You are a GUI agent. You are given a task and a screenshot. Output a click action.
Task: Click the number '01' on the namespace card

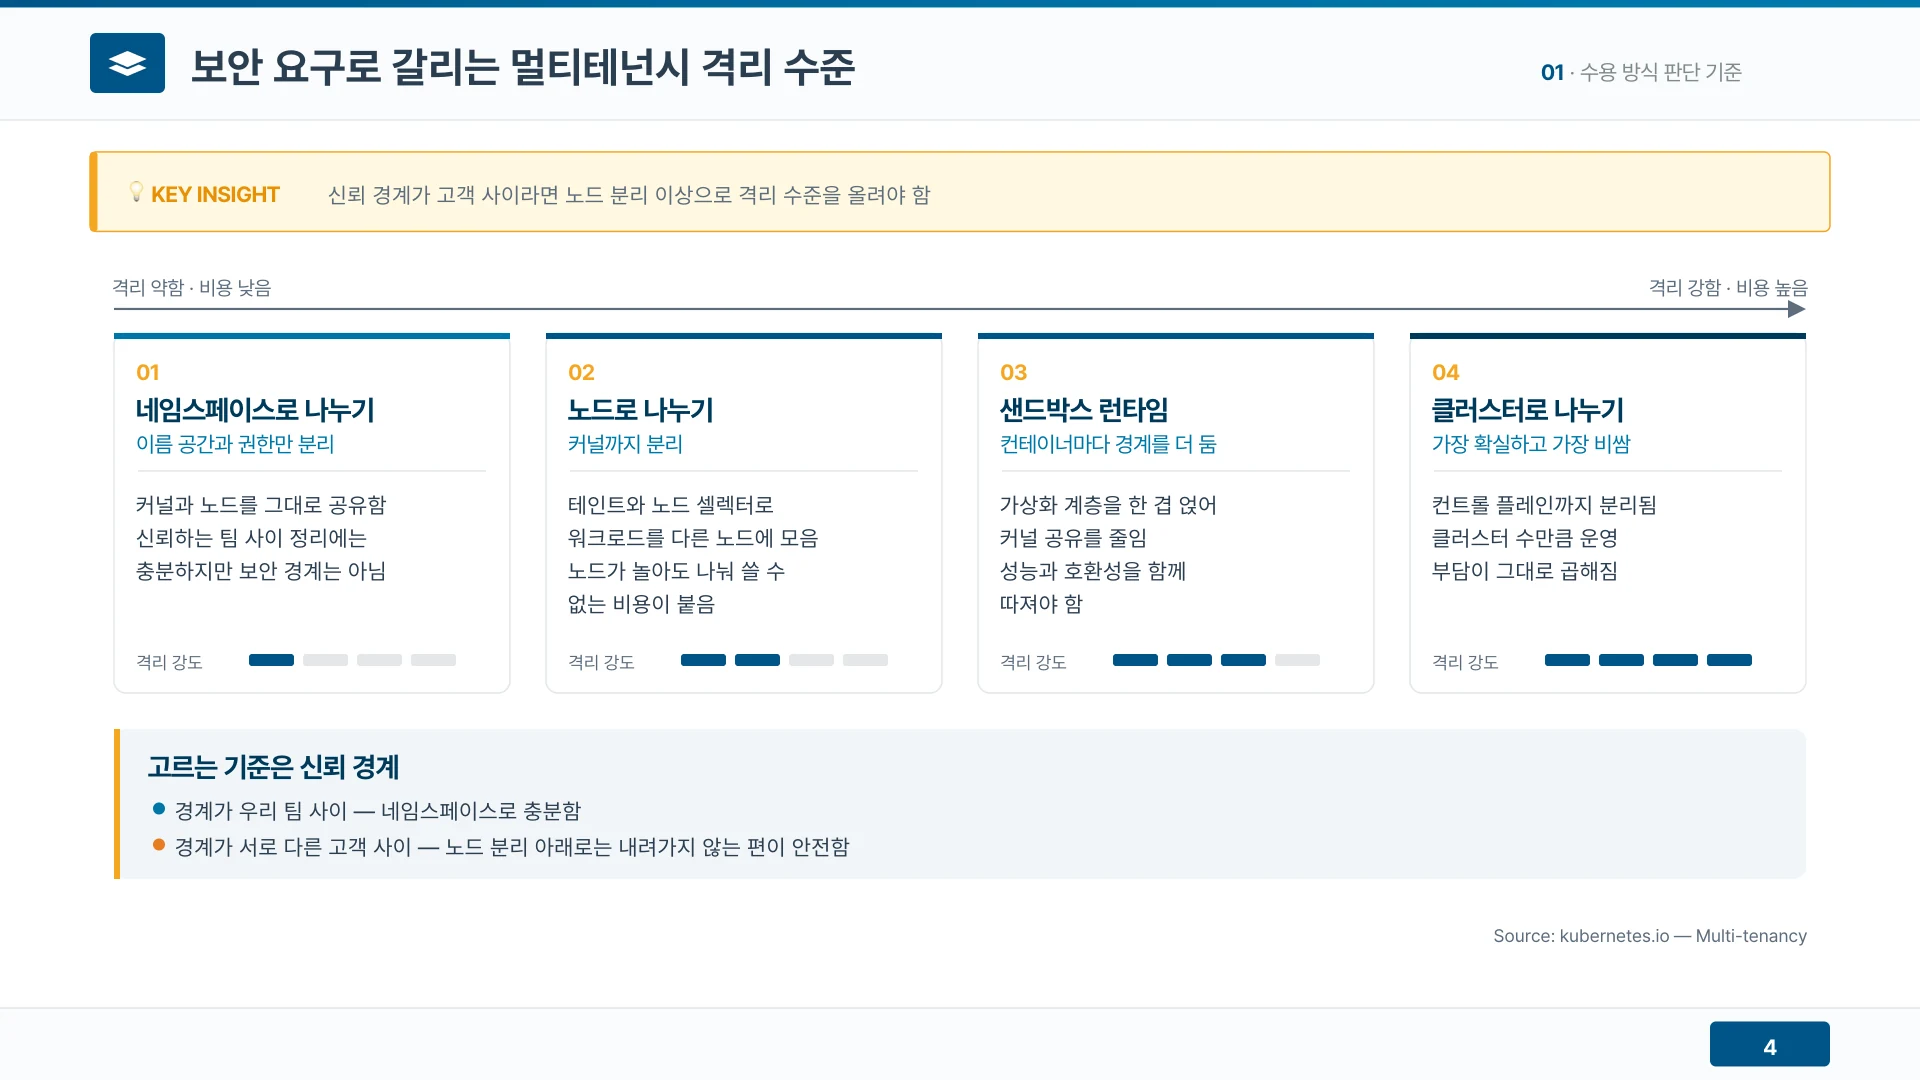click(x=148, y=372)
